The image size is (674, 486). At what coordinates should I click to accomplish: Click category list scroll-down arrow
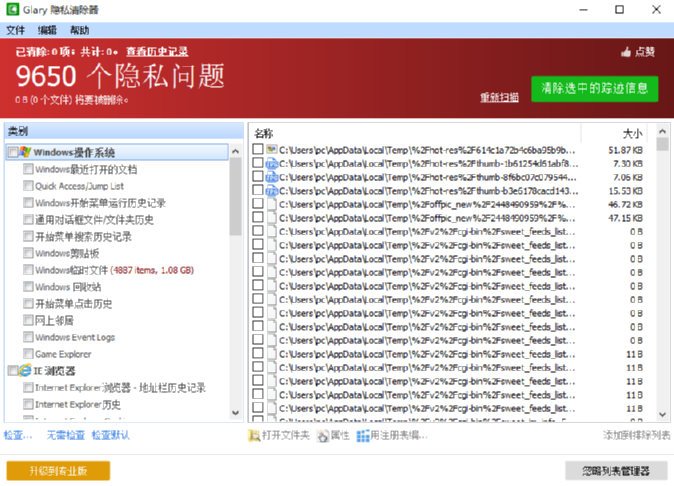[236, 413]
